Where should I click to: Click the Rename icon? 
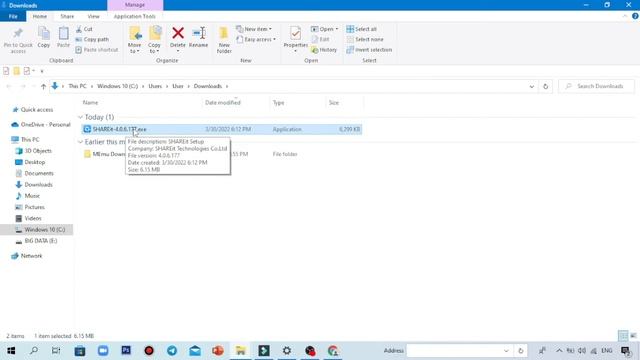(x=199, y=33)
